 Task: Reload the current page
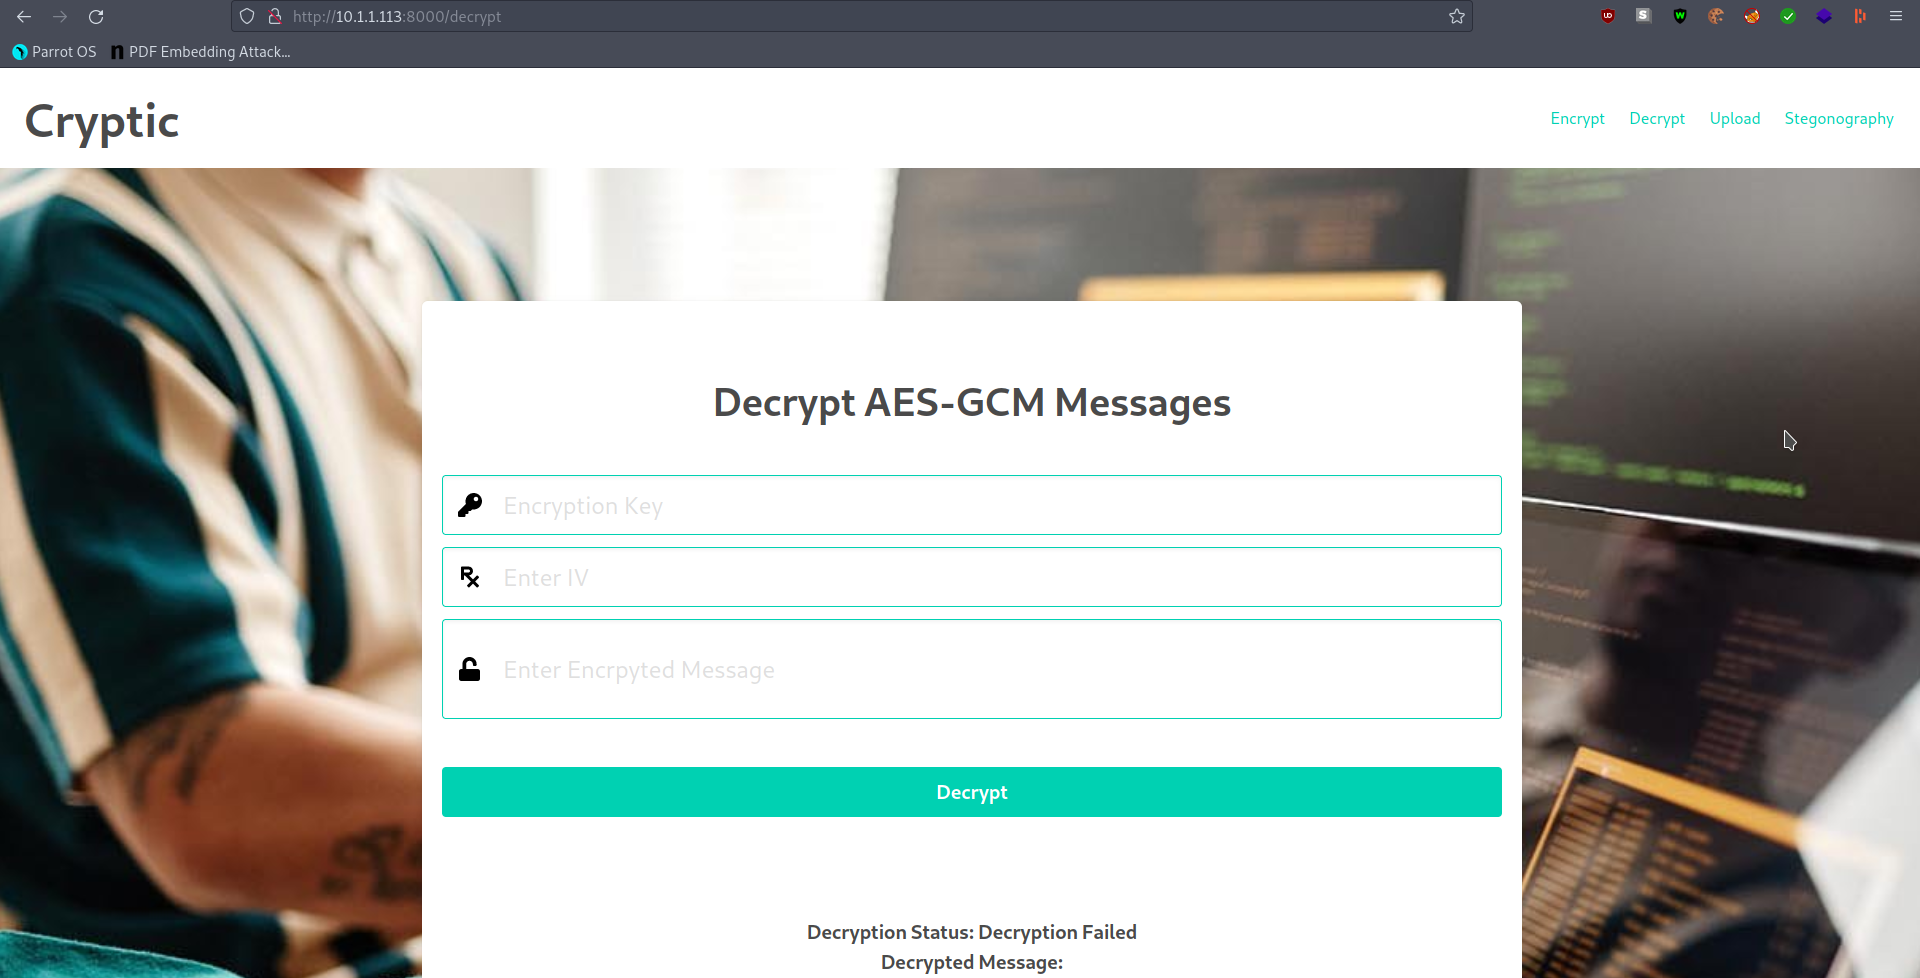point(96,17)
